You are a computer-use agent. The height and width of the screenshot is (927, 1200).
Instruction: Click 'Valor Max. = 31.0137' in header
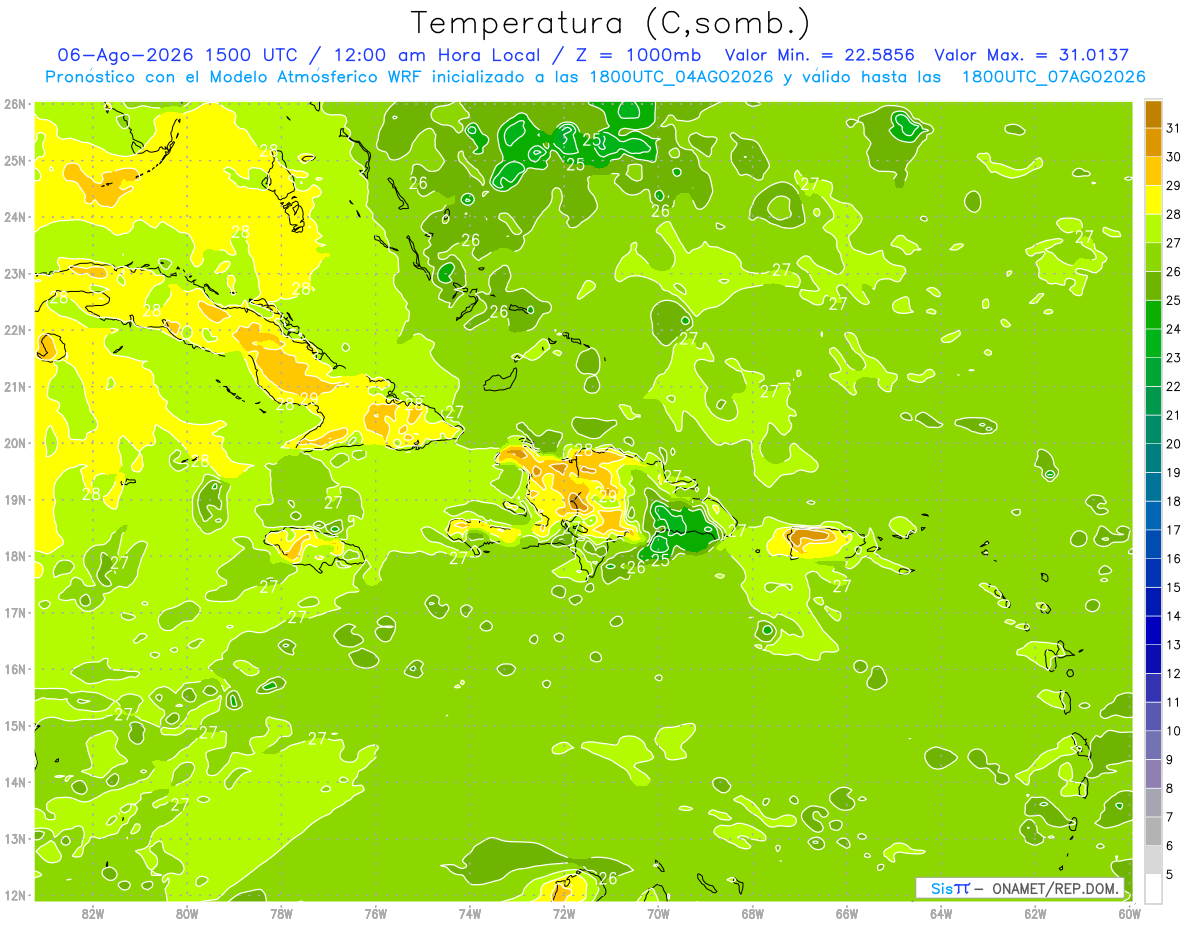point(1032,55)
